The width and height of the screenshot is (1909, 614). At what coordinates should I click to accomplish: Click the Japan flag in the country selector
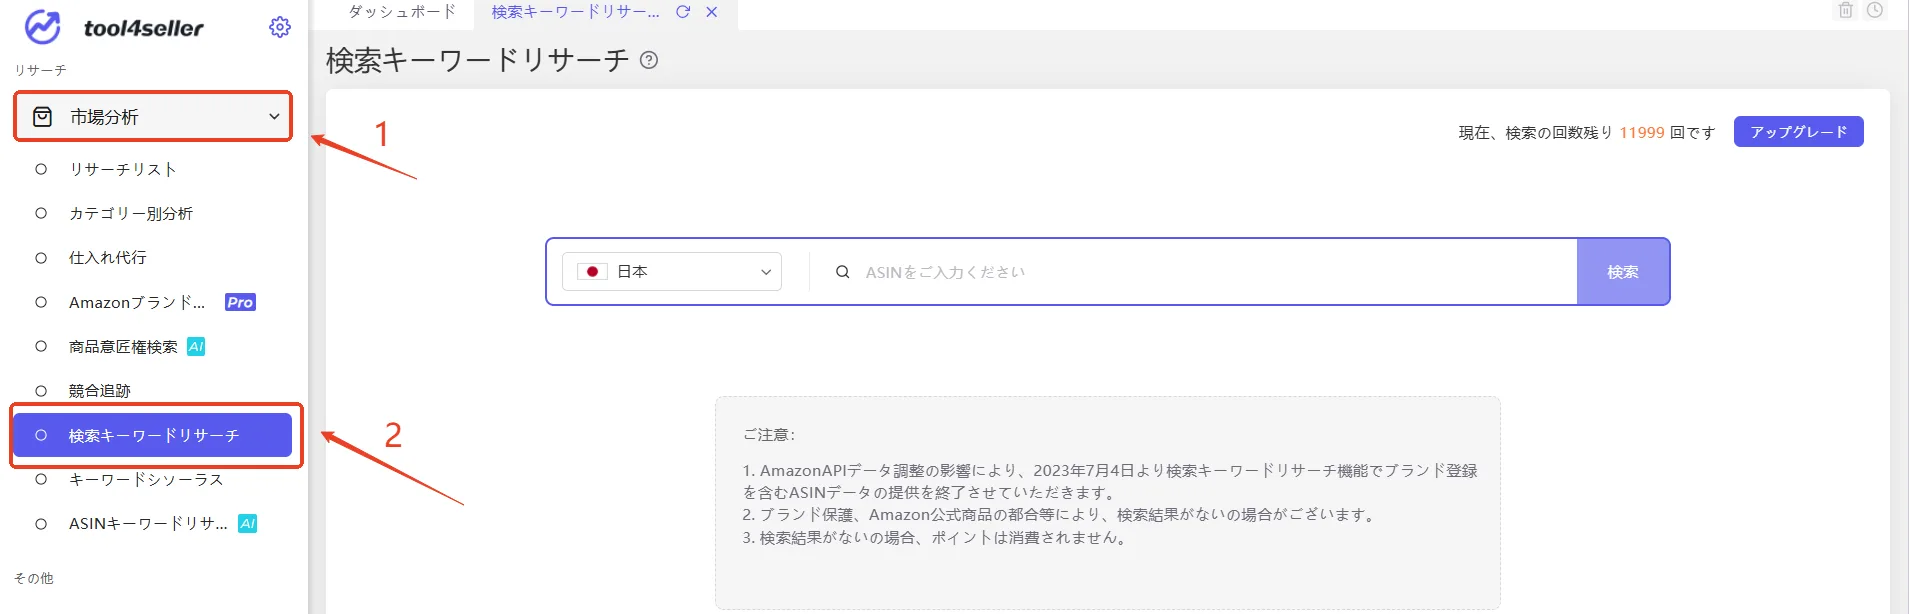coord(592,271)
